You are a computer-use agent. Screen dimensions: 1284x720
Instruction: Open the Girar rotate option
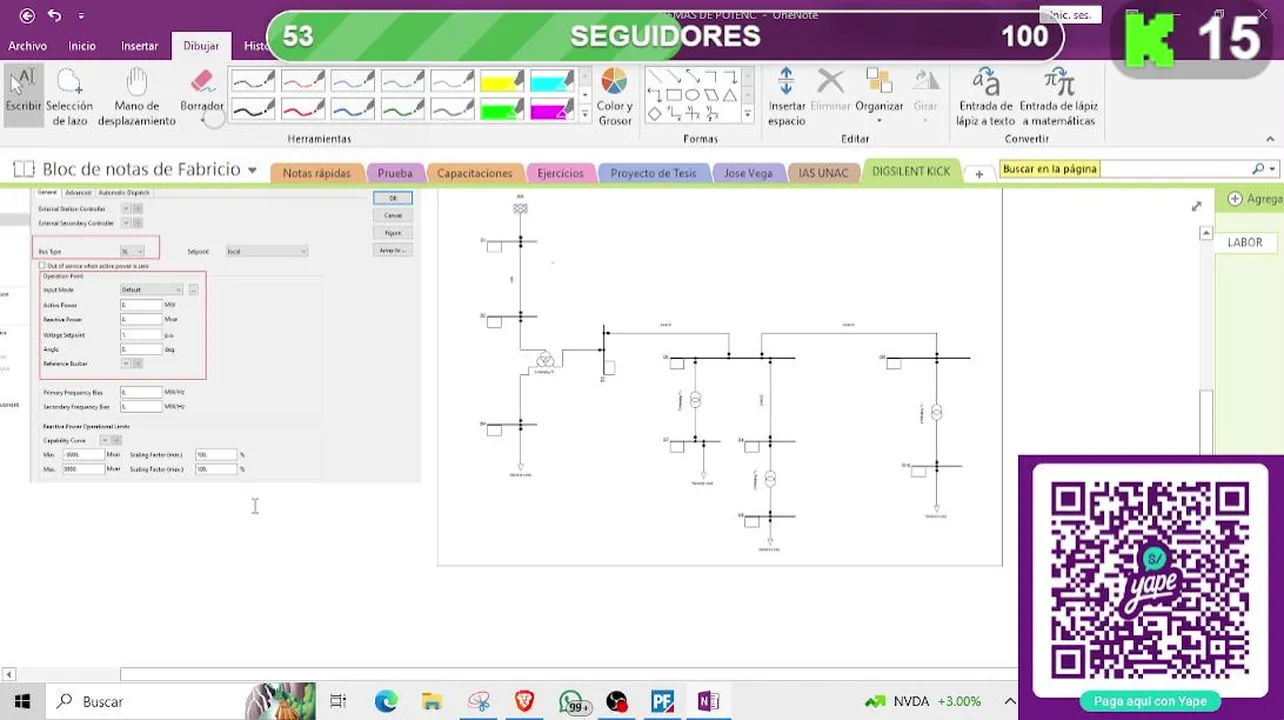click(x=926, y=97)
